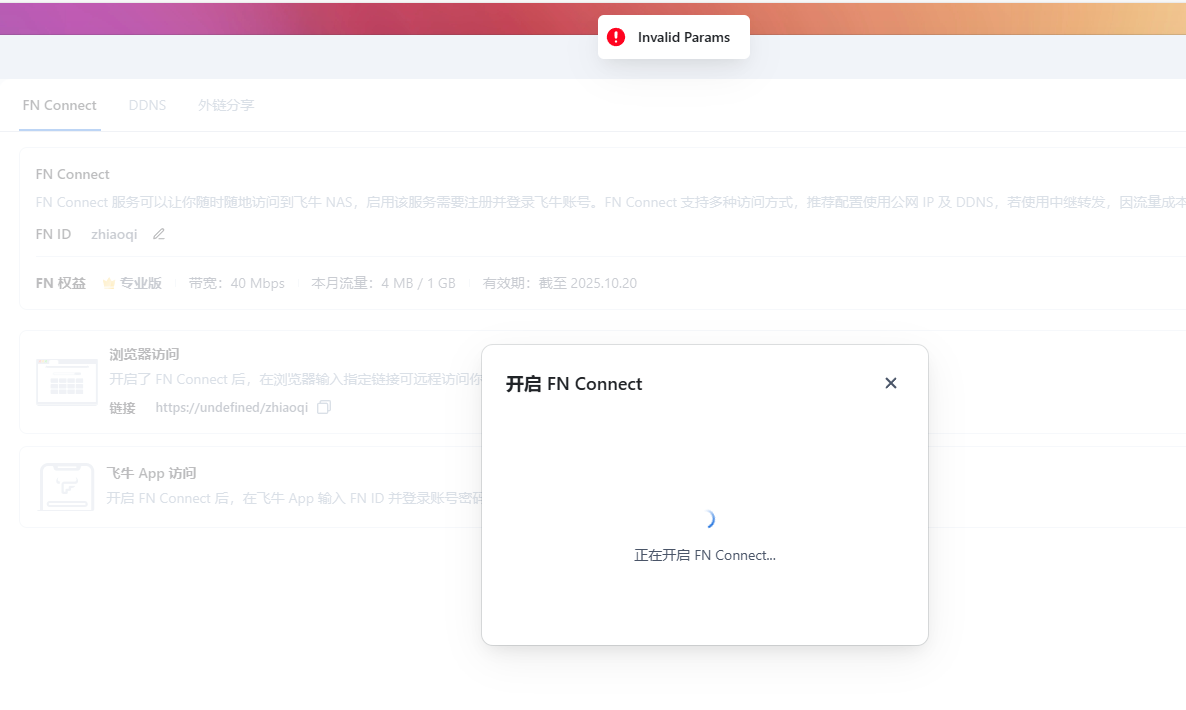Click the copy icon beside the browser access link
Image resolution: width=1186 pixels, height=710 pixels.
323,408
